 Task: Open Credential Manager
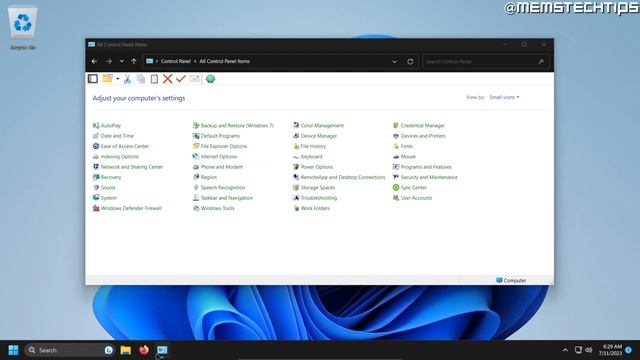(418, 126)
